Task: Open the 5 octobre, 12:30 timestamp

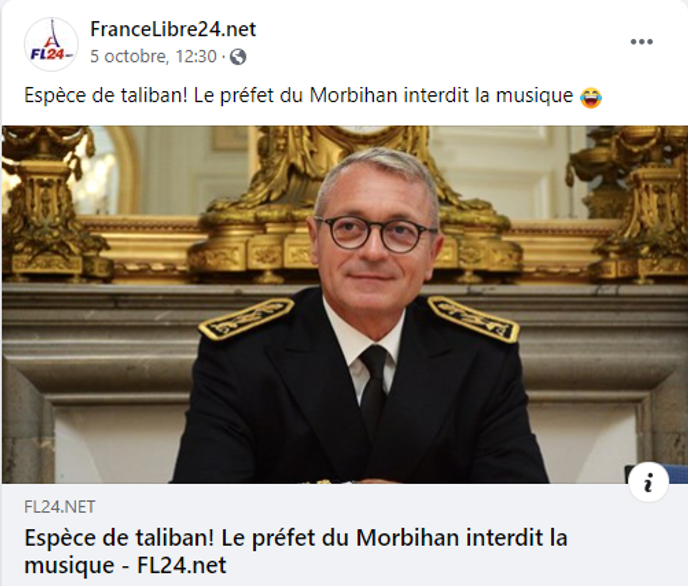Action: (153, 57)
